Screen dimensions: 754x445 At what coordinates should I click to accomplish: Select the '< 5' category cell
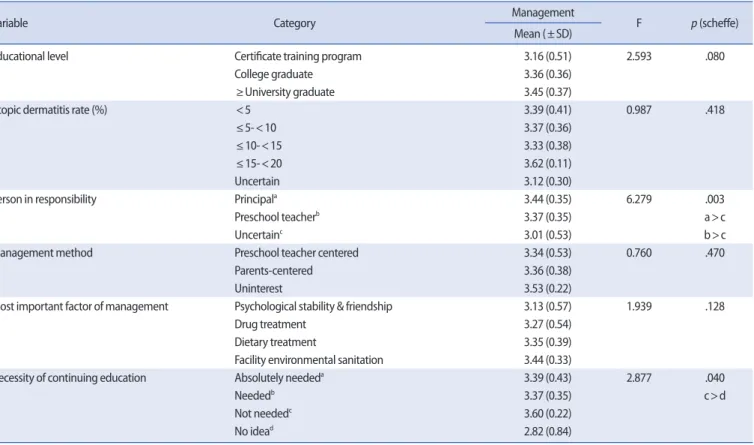[x=243, y=110]
